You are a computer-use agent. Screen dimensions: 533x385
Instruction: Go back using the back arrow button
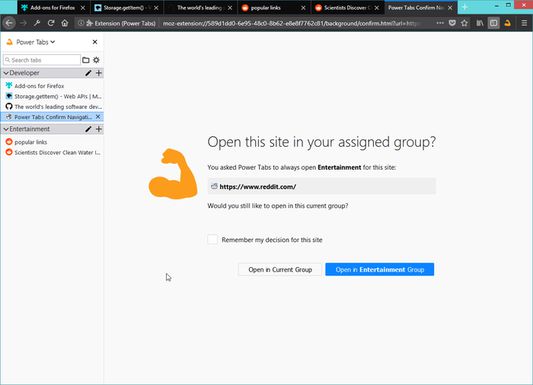[x=9, y=23]
